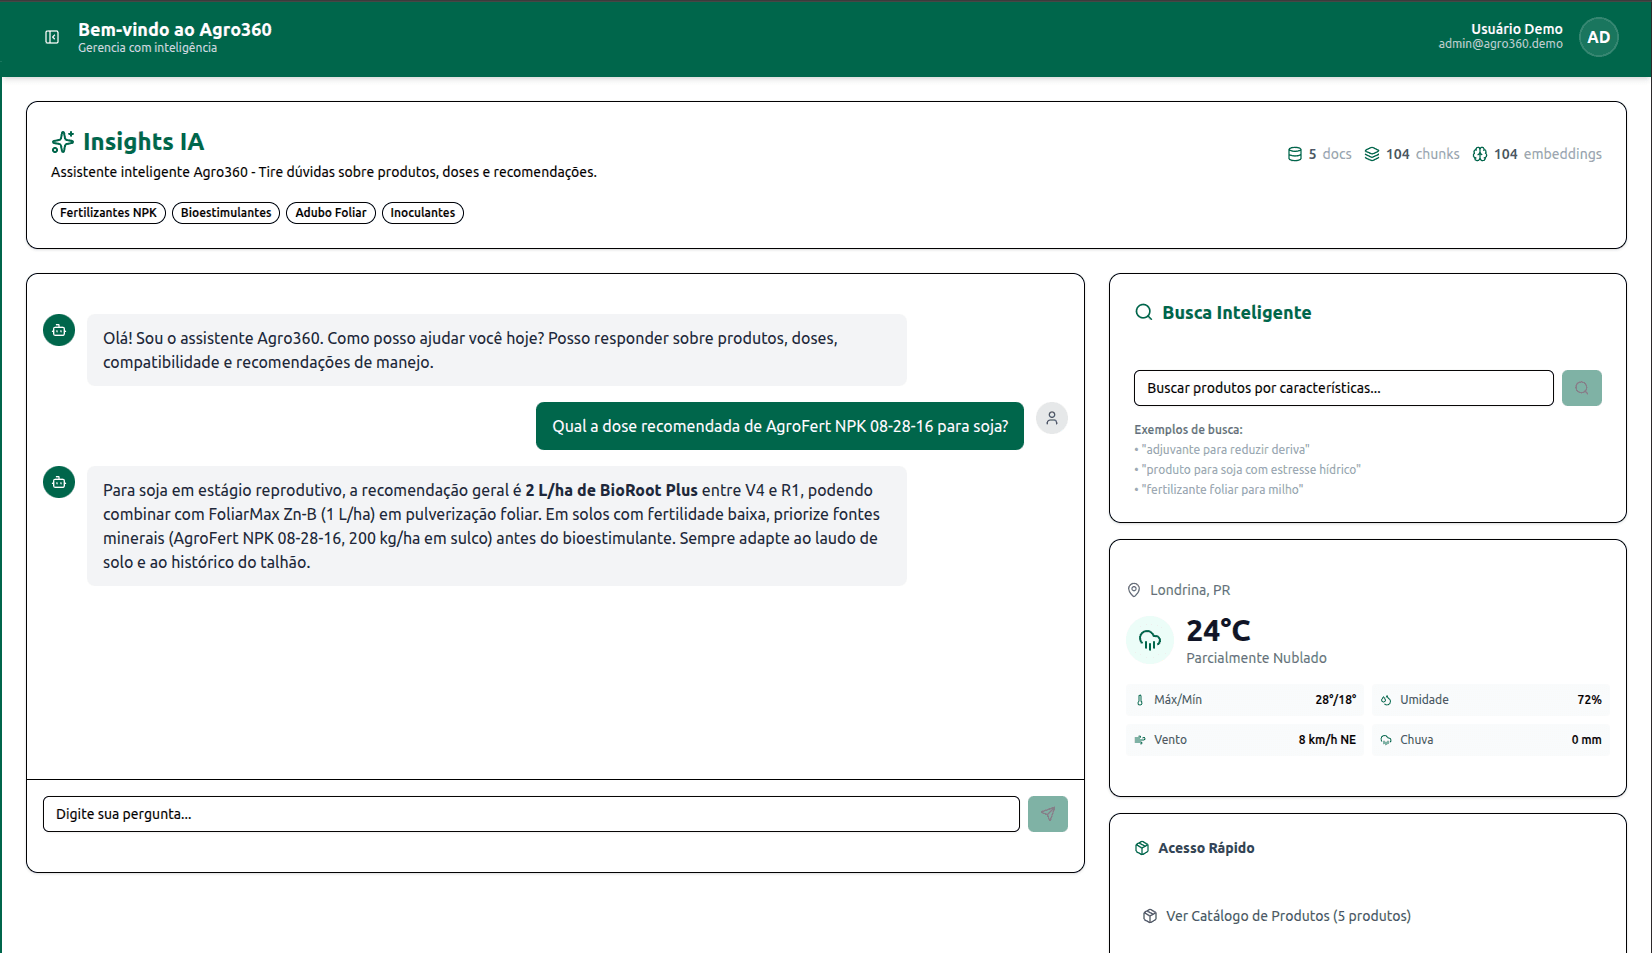The image size is (1652, 953).
Task: Select the Inoculantes tag
Action: 423,213
